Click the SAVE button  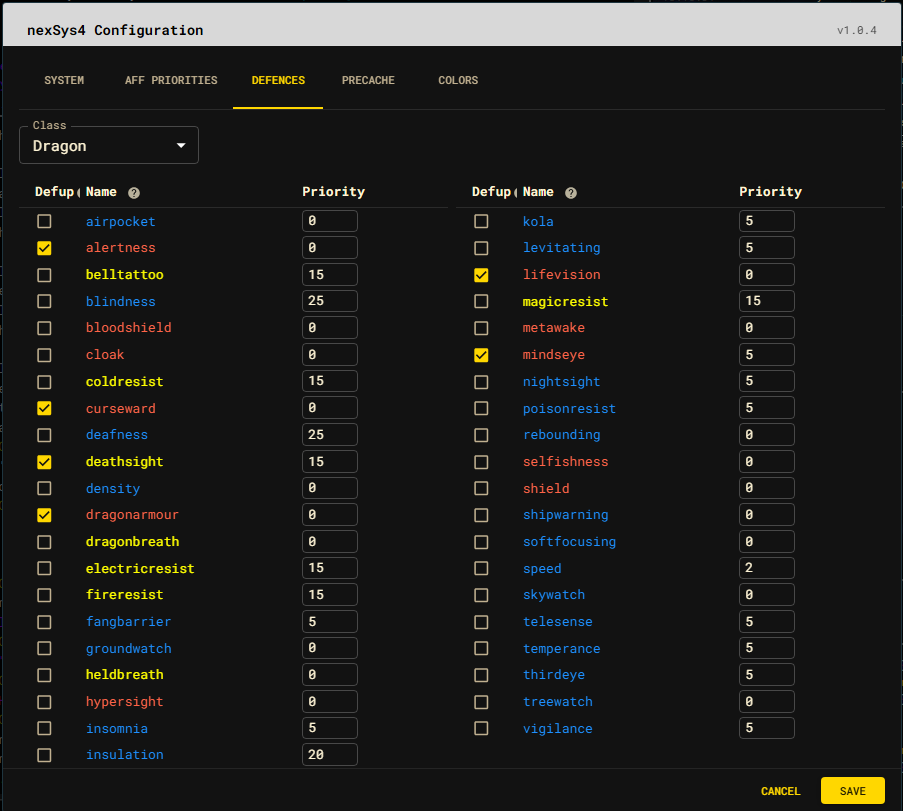852,790
